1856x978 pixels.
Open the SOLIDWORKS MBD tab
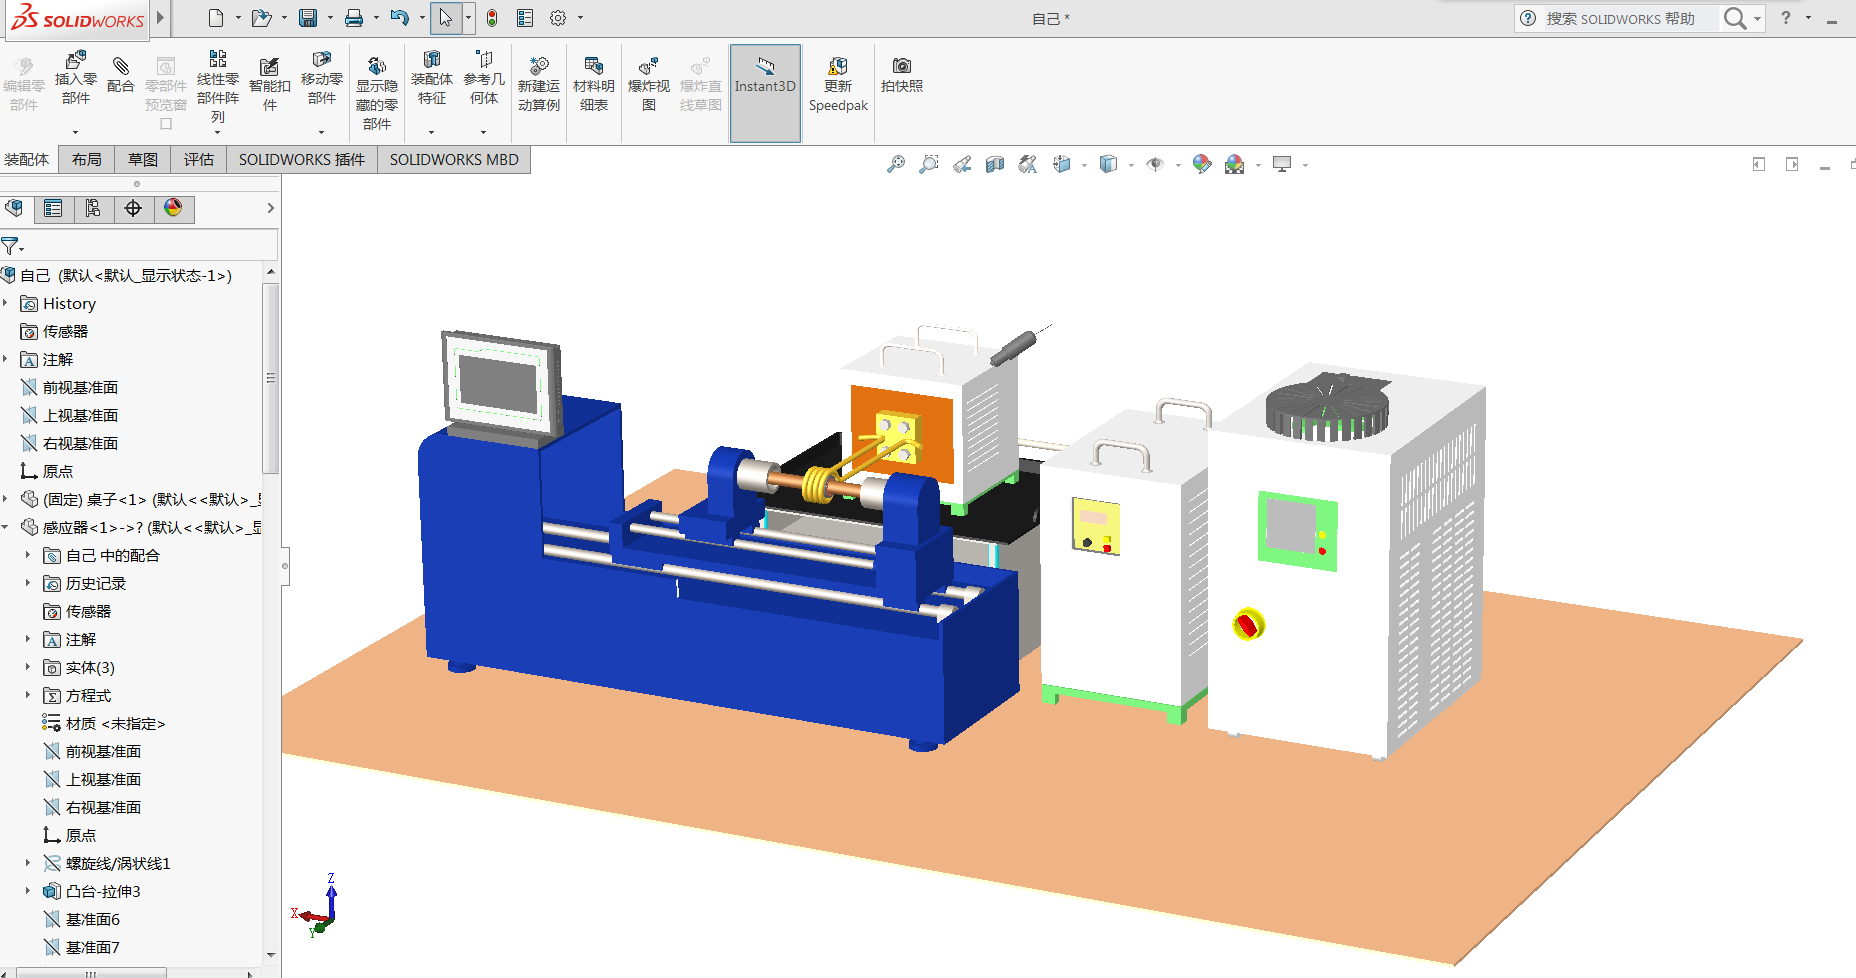tap(454, 160)
